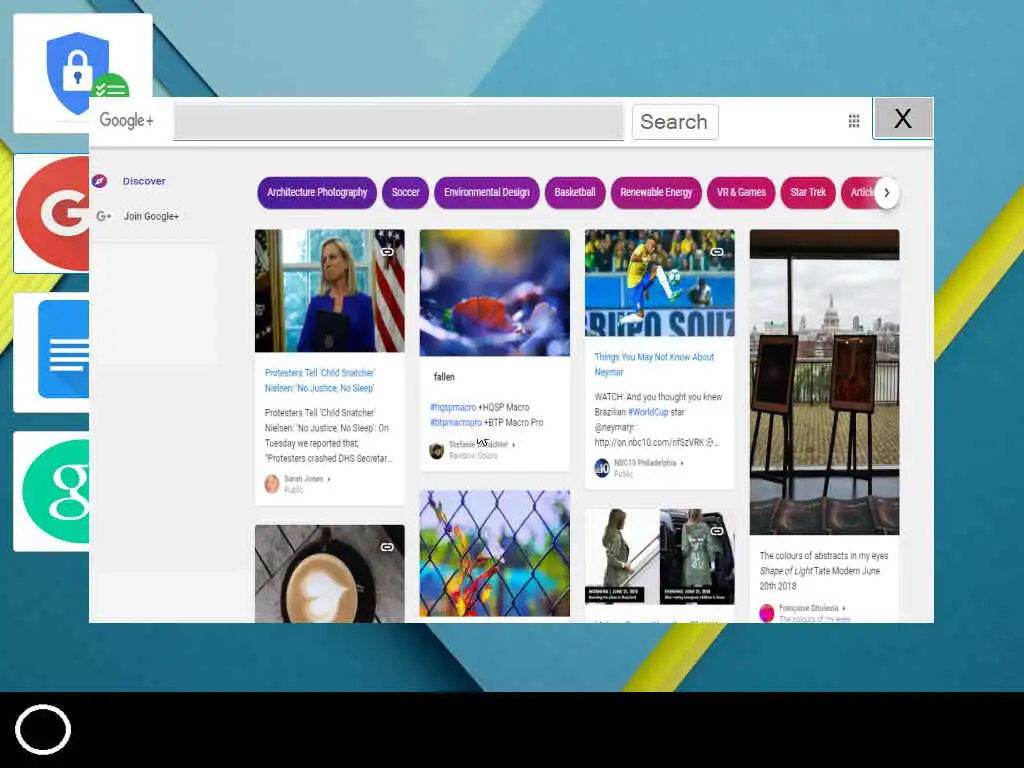The height and width of the screenshot is (768, 1024).
Task: Select the Soccer topic chip
Action: tap(406, 193)
